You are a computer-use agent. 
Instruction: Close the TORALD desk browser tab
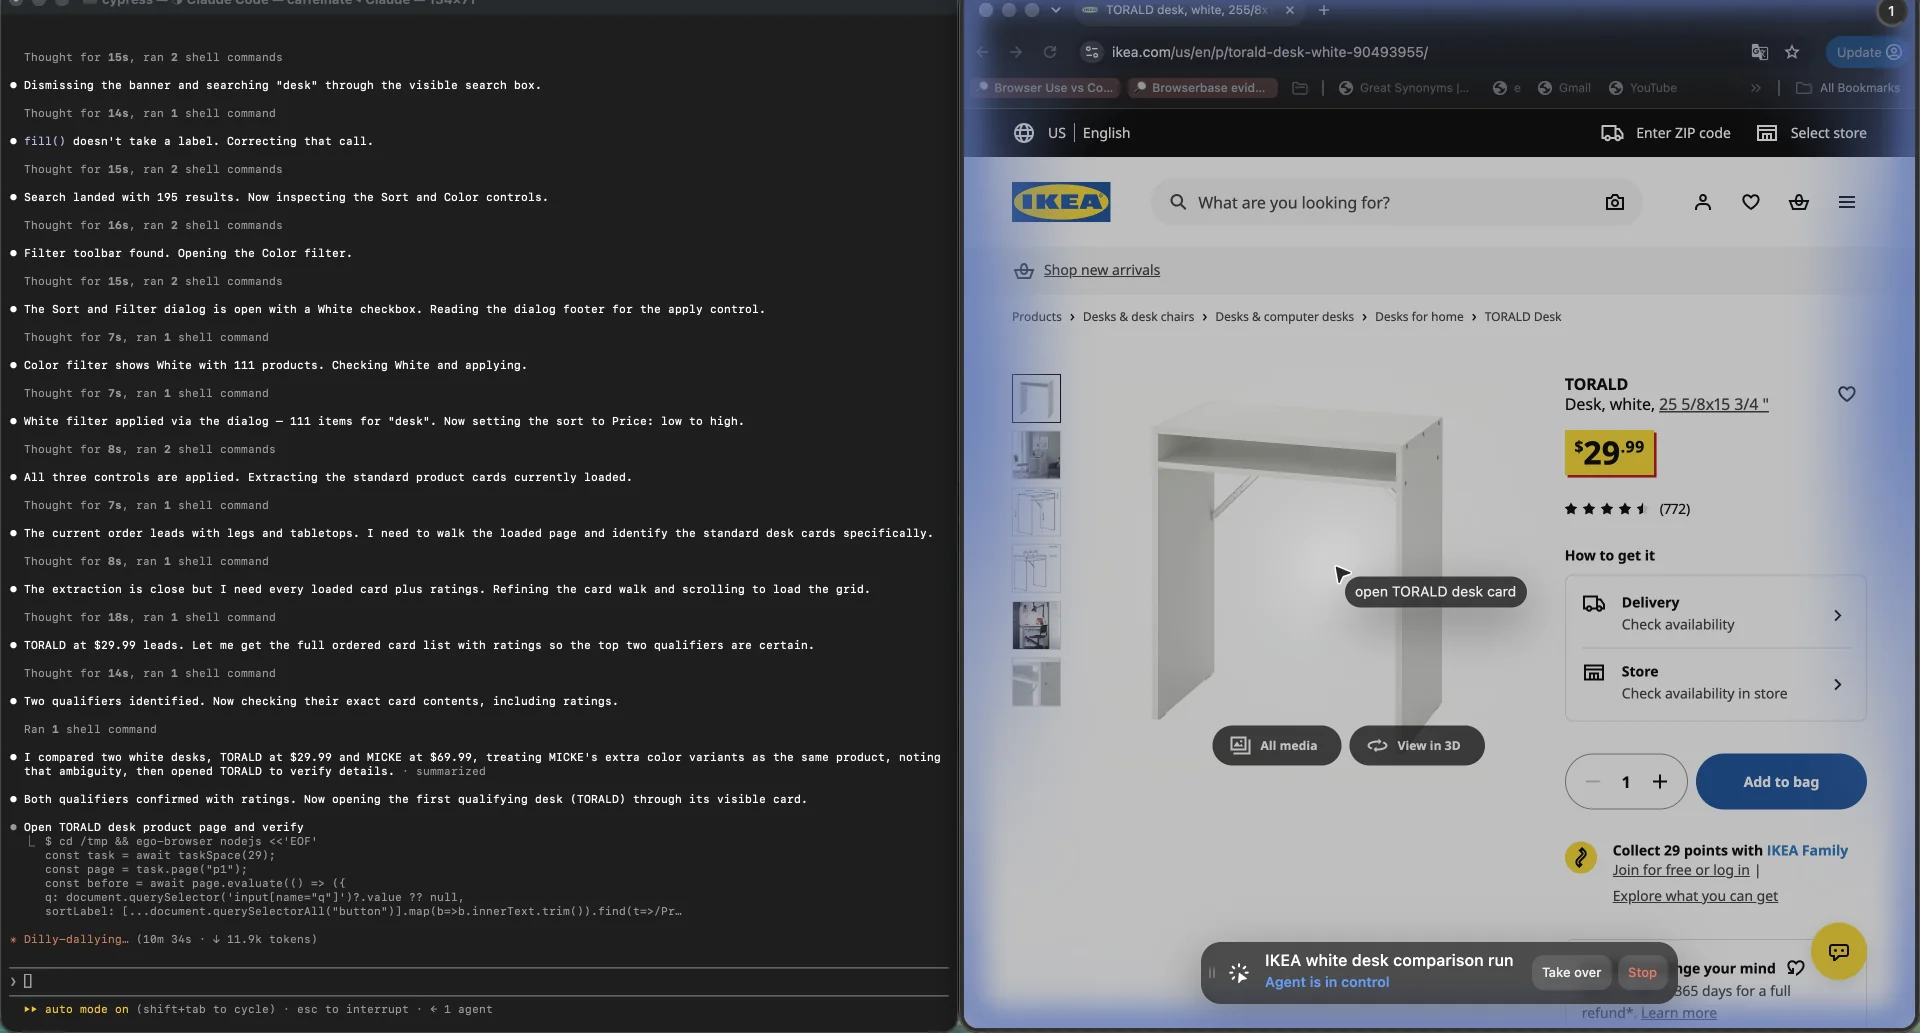click(1290, 10)
